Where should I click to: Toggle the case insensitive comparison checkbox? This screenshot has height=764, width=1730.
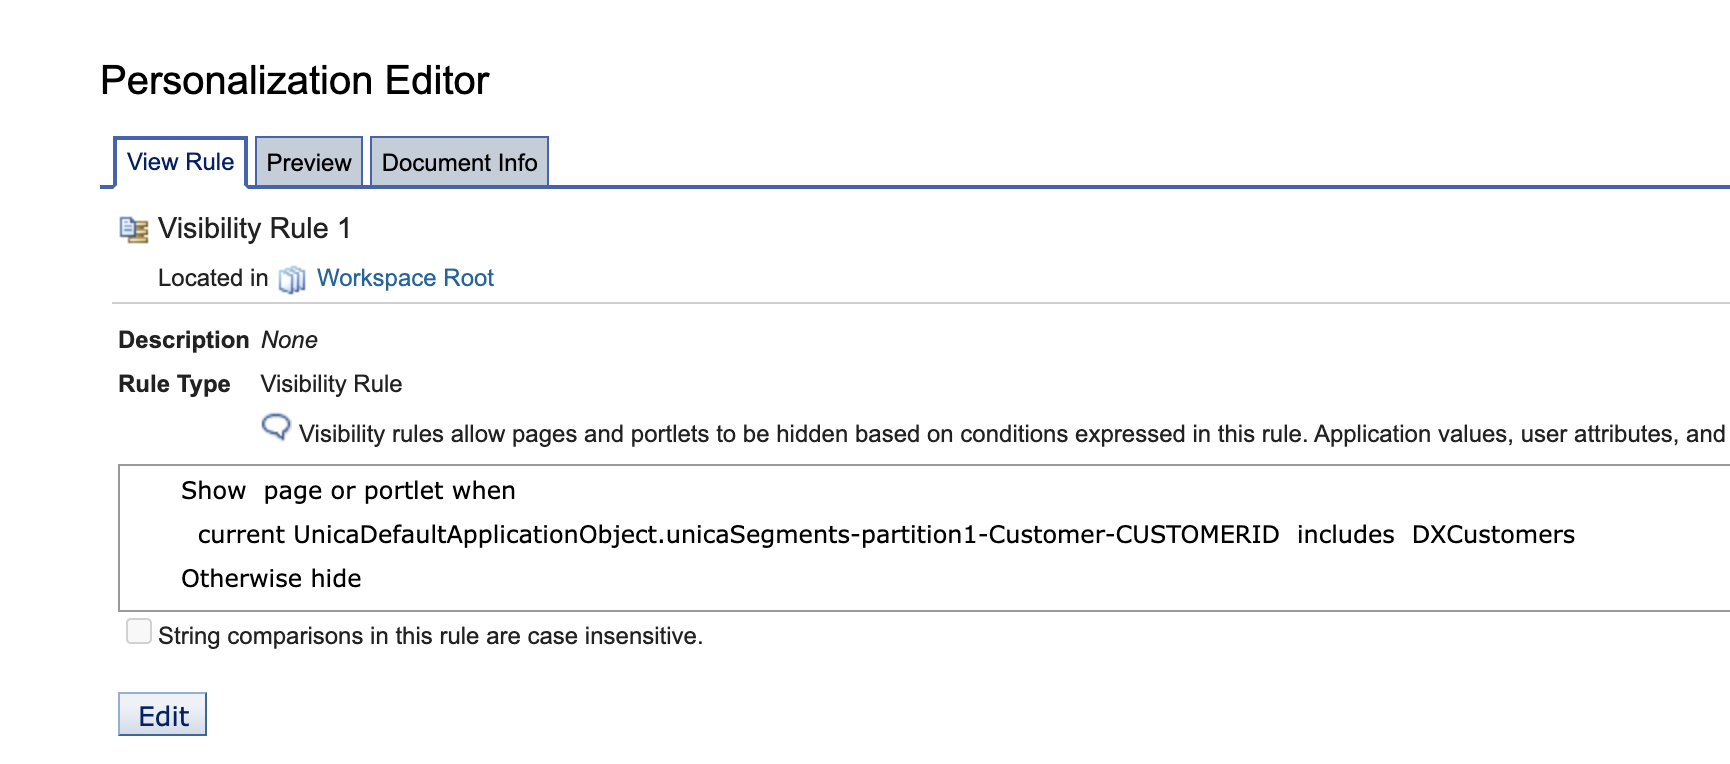point(139,631)
